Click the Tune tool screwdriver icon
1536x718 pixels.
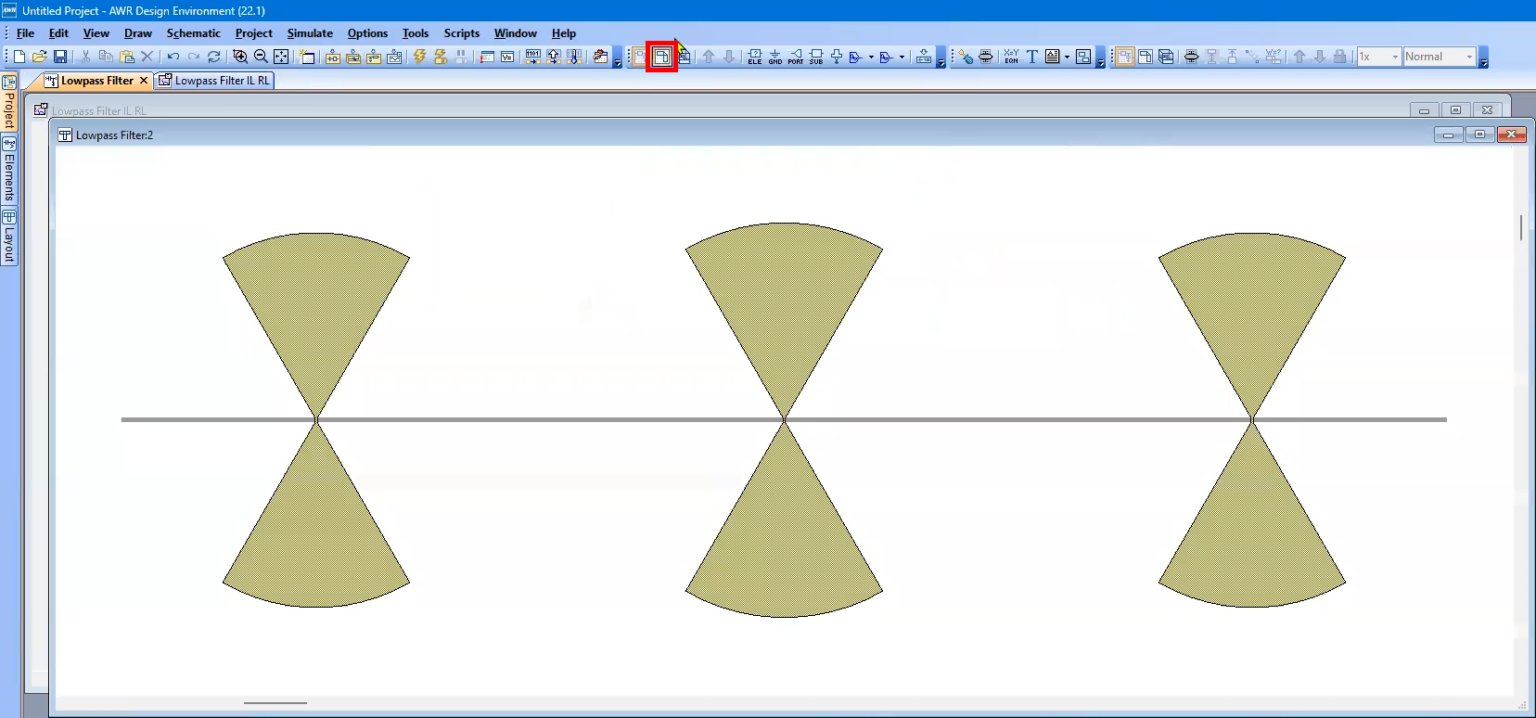[x=966, y=57]
